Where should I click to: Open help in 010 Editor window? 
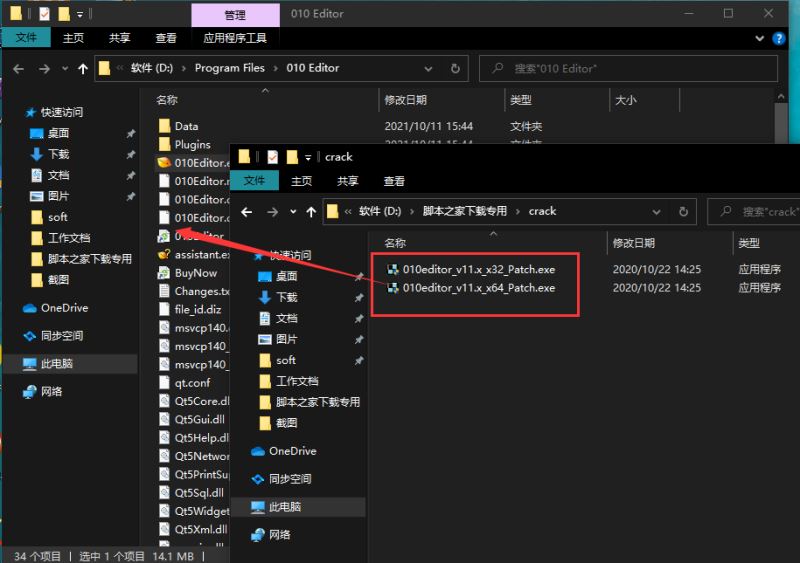779,38
